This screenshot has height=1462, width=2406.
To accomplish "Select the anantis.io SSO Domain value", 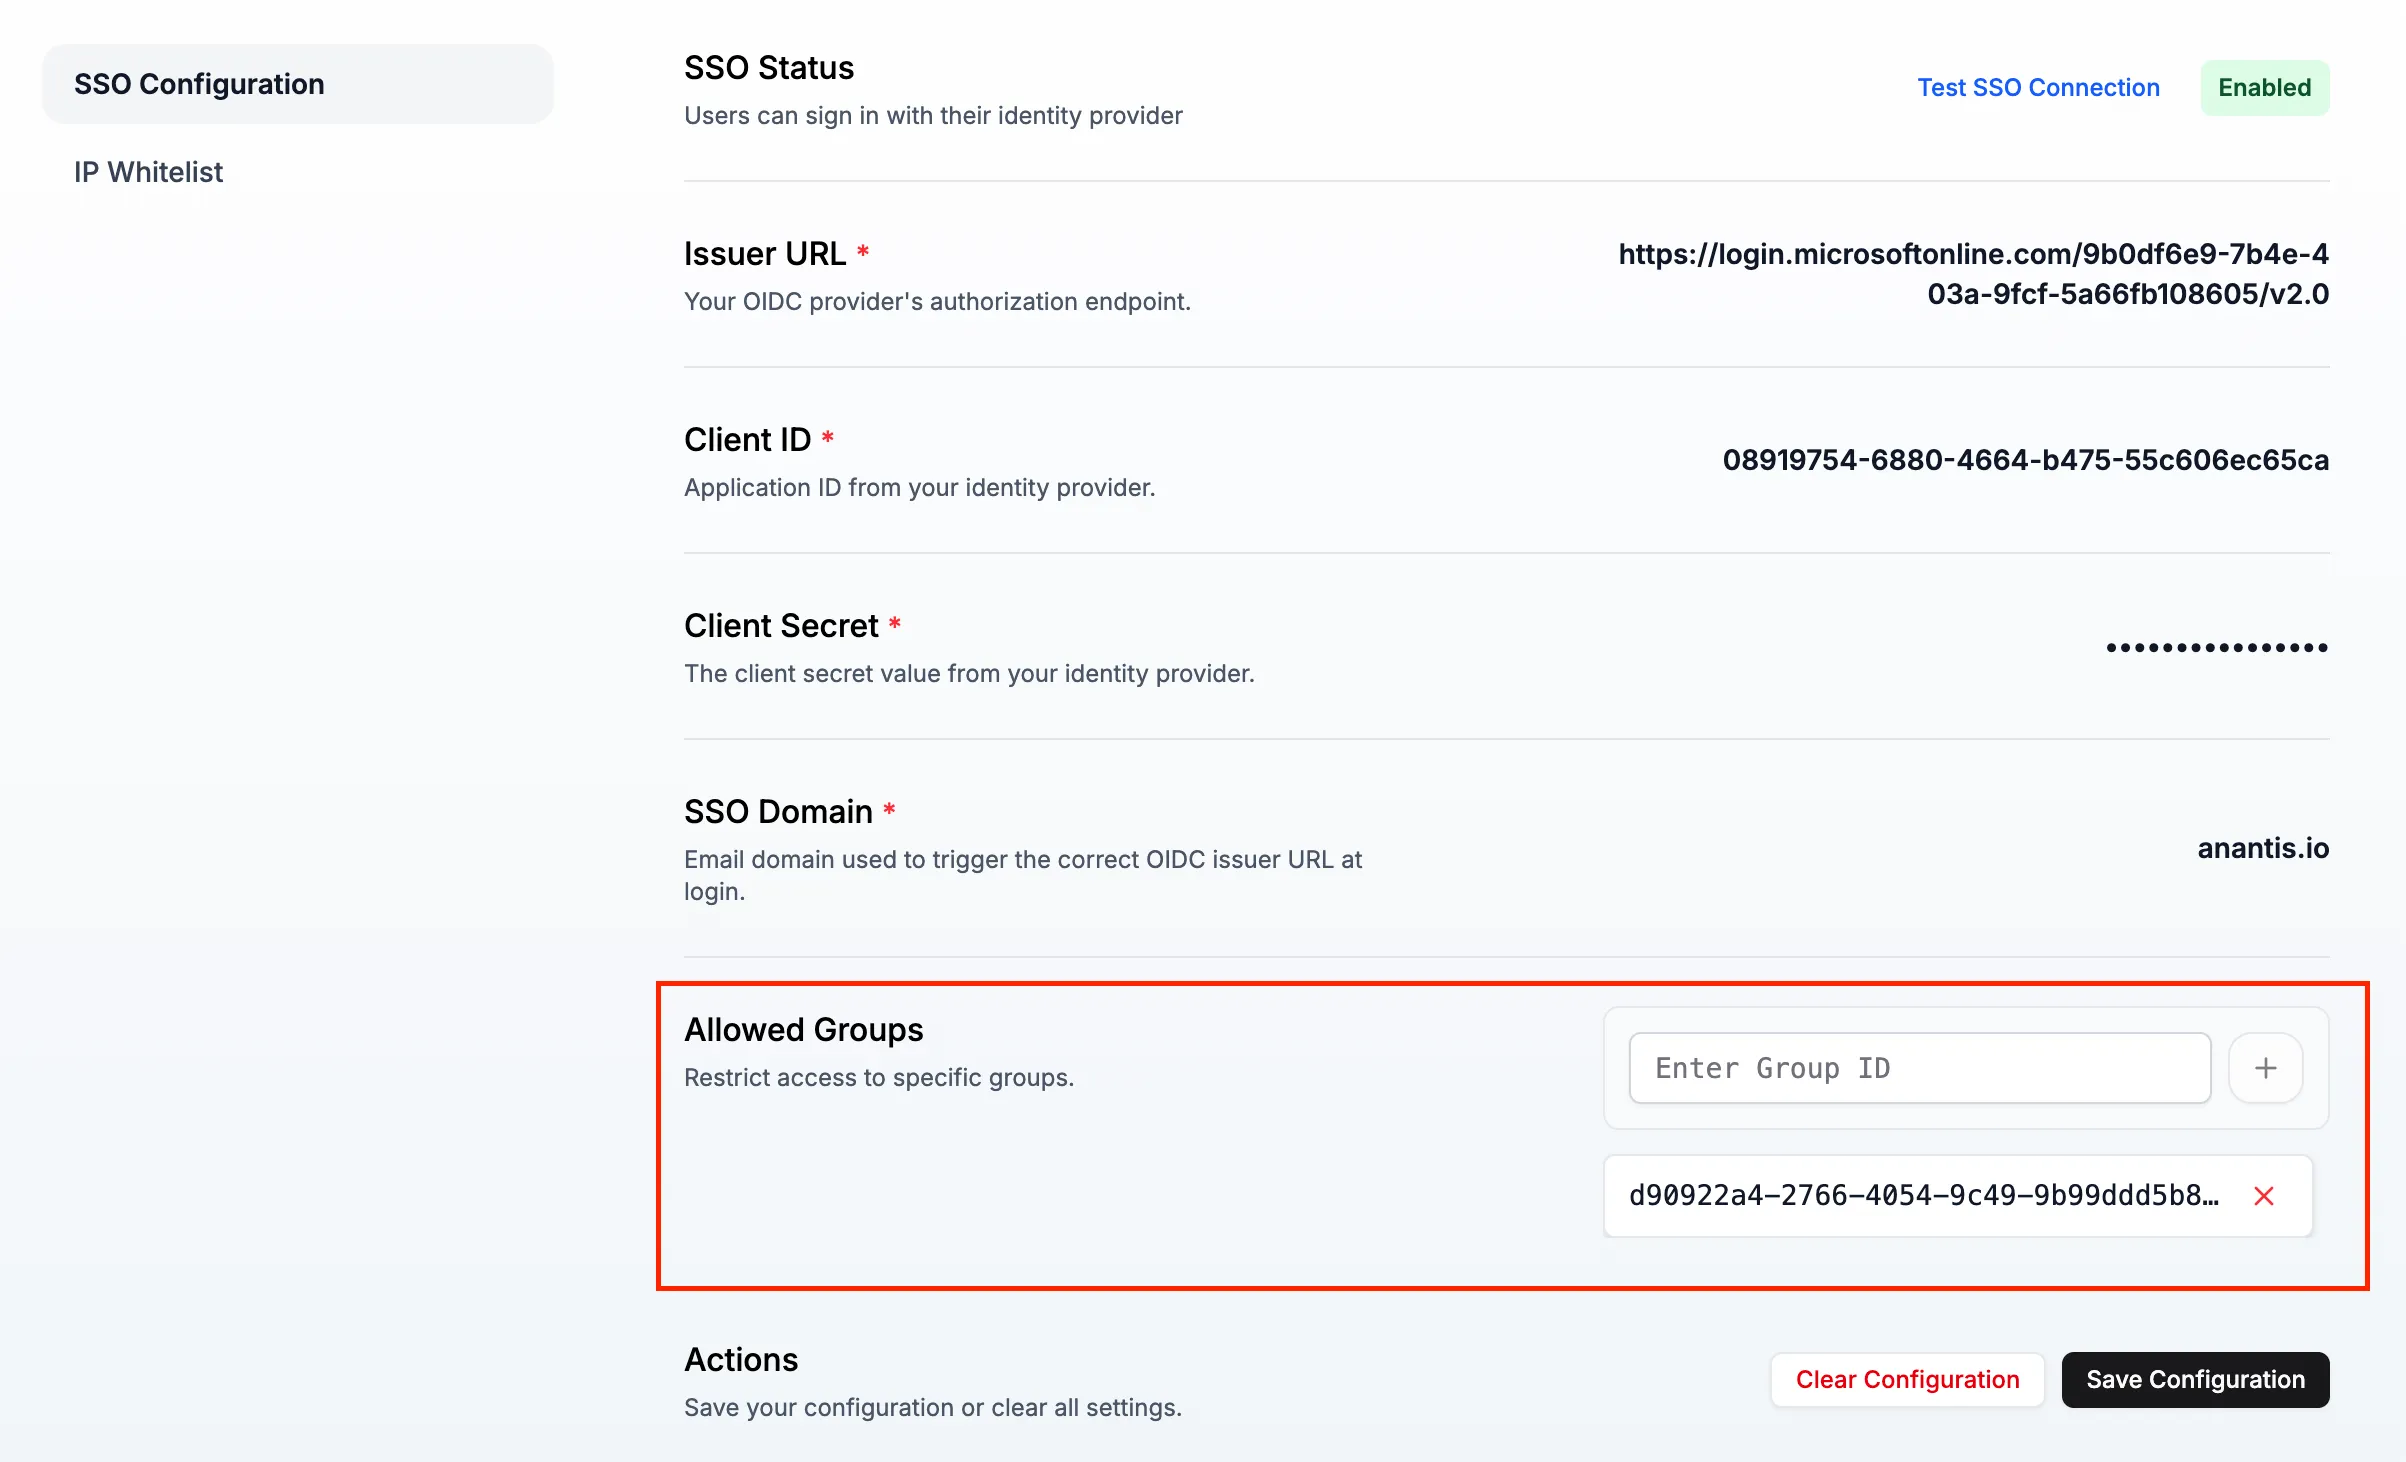I will [2263, 848].
